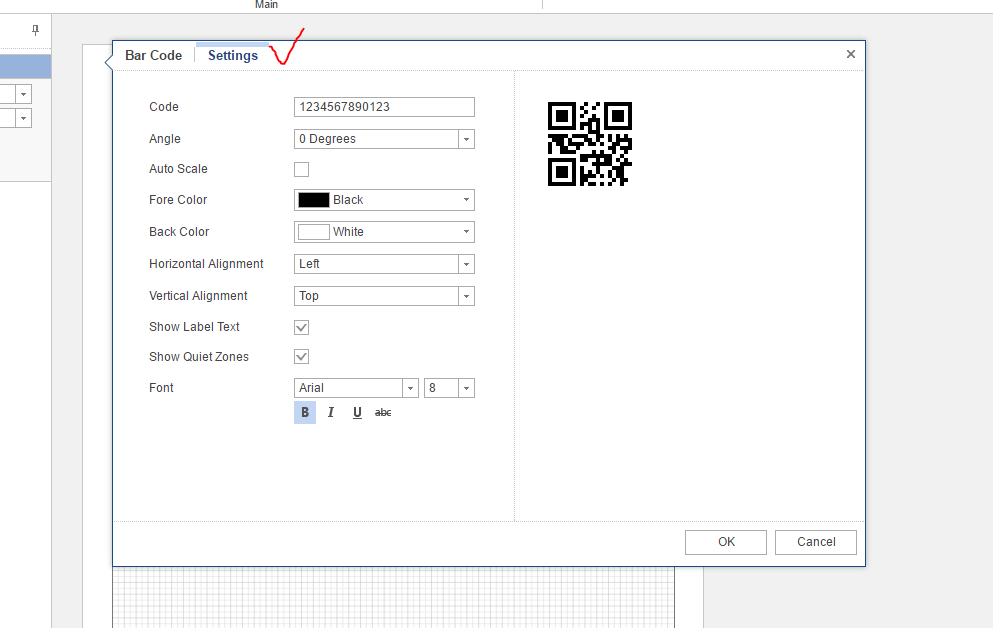This screenshot has height=628, width=993.
Task: Expand the Vertical Alignment dropdown
Action: click(x=466, y=296)
